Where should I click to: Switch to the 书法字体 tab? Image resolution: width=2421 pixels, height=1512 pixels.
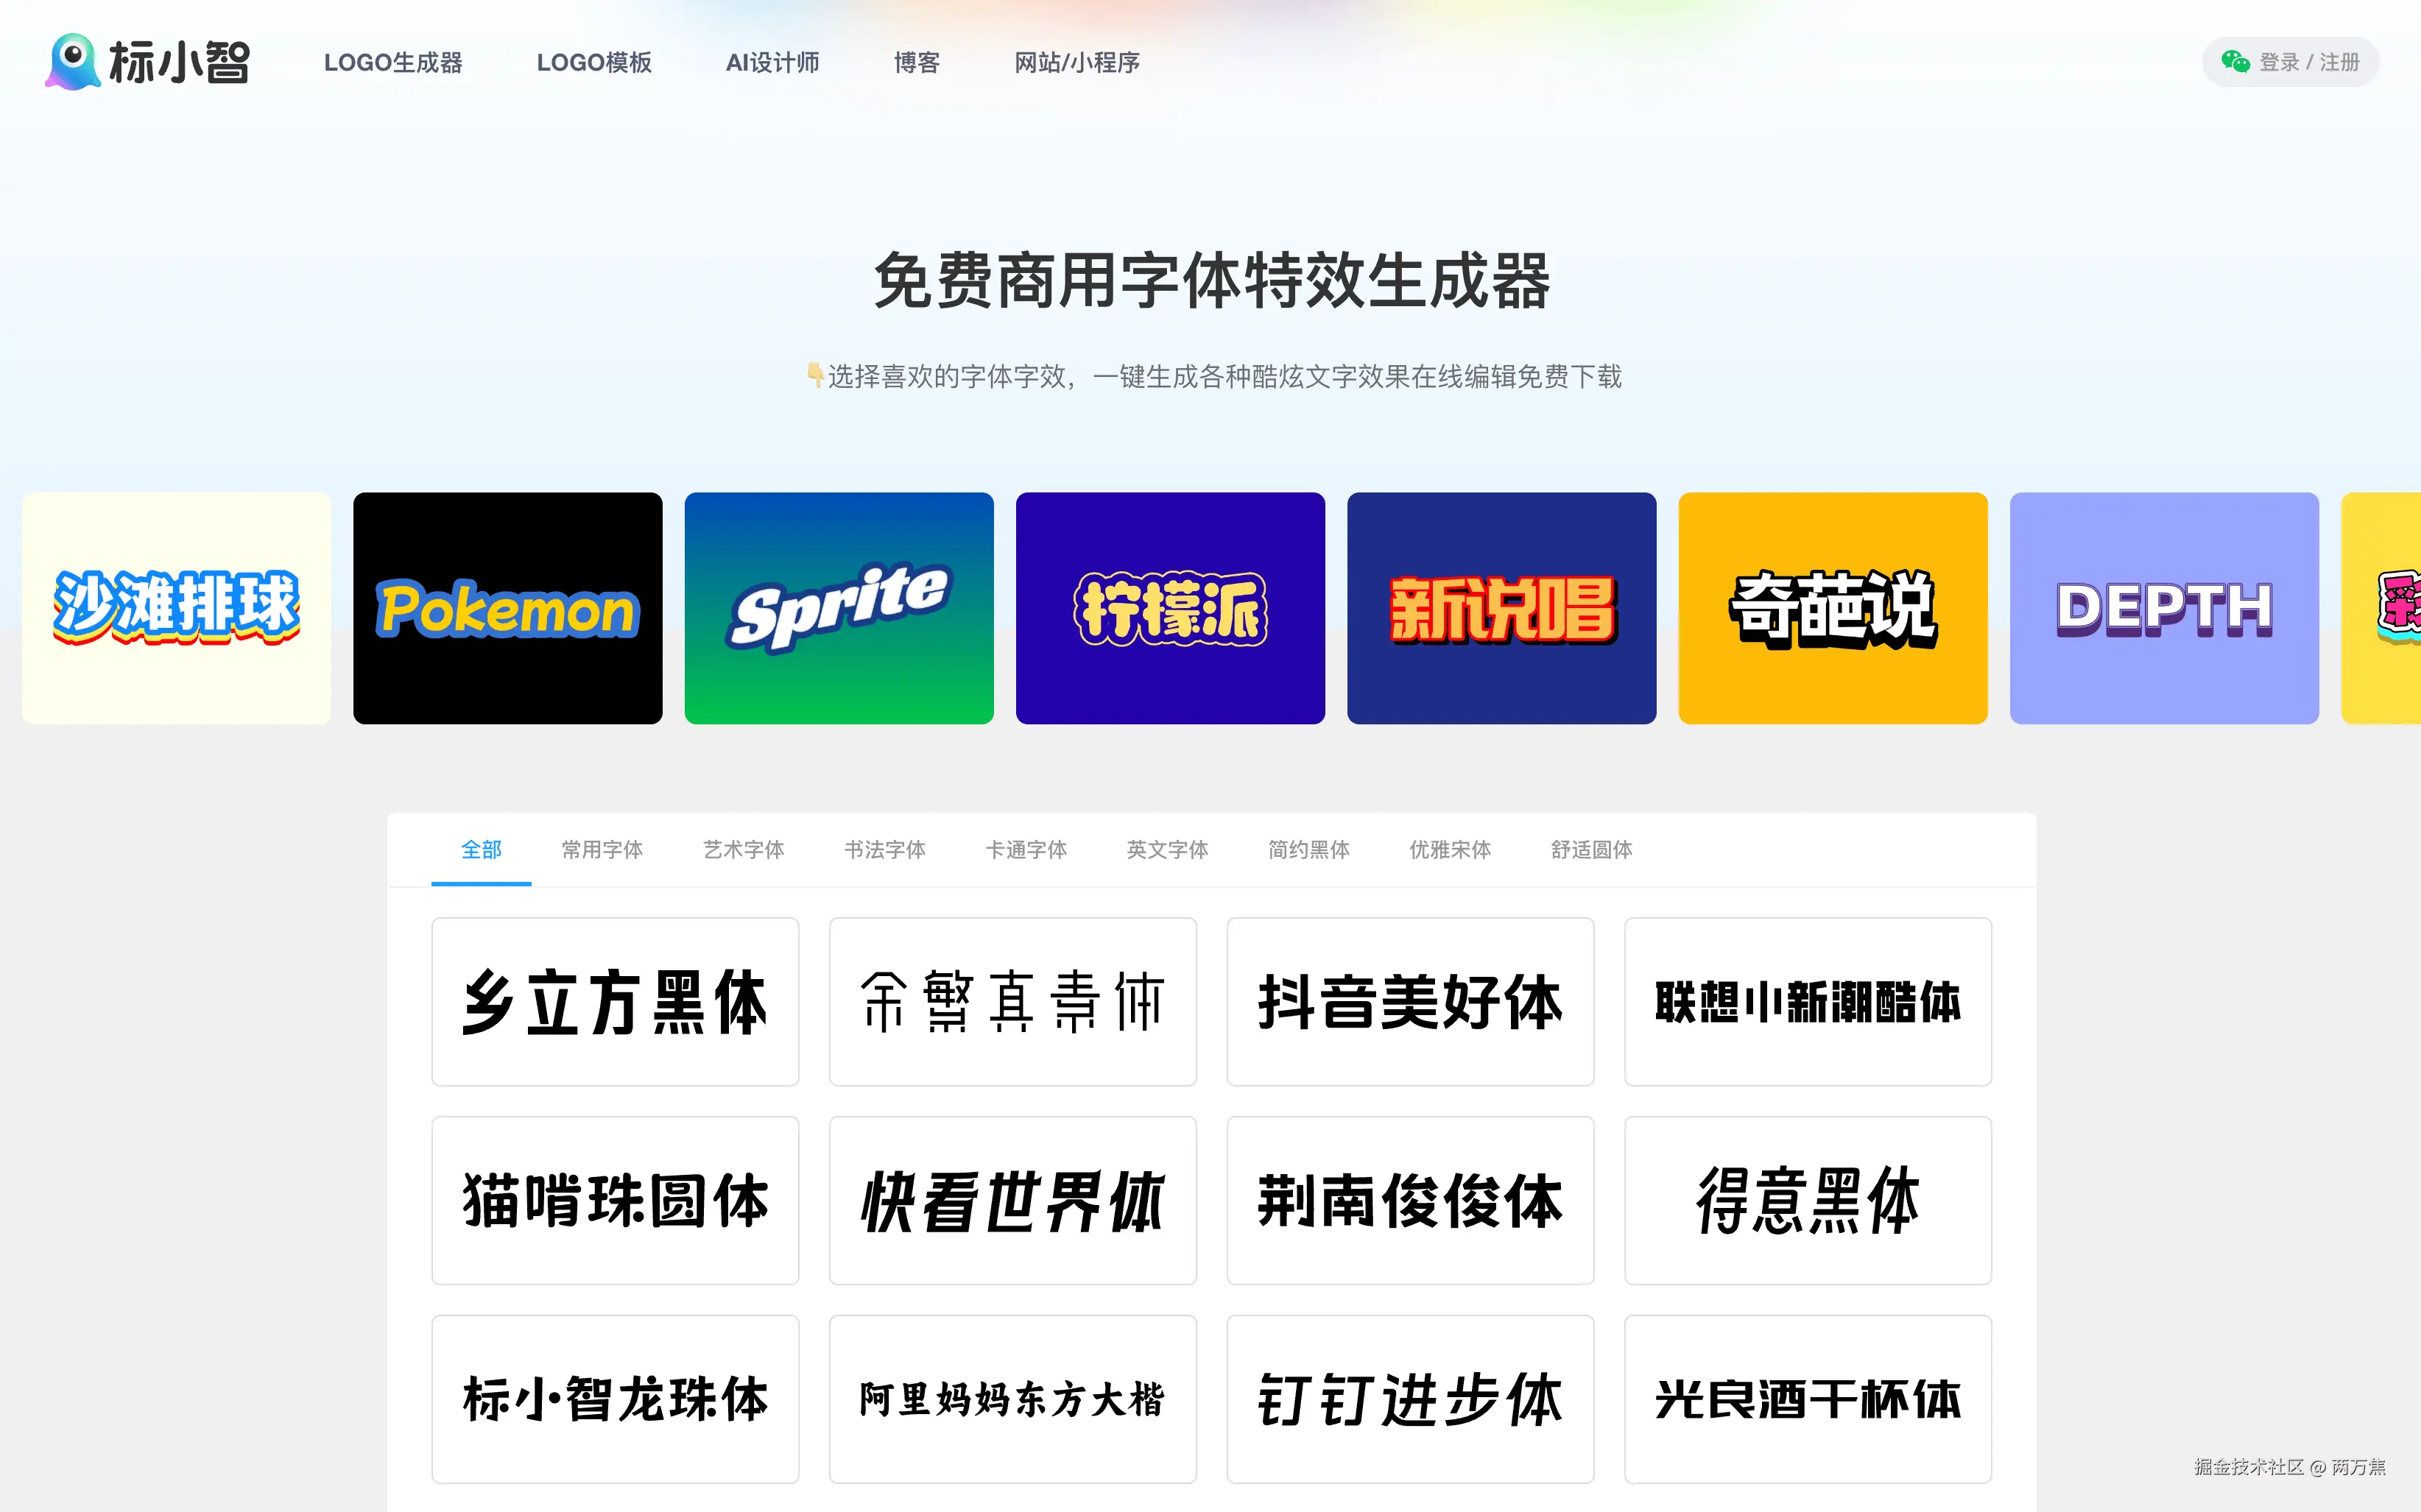click(884, 850)
